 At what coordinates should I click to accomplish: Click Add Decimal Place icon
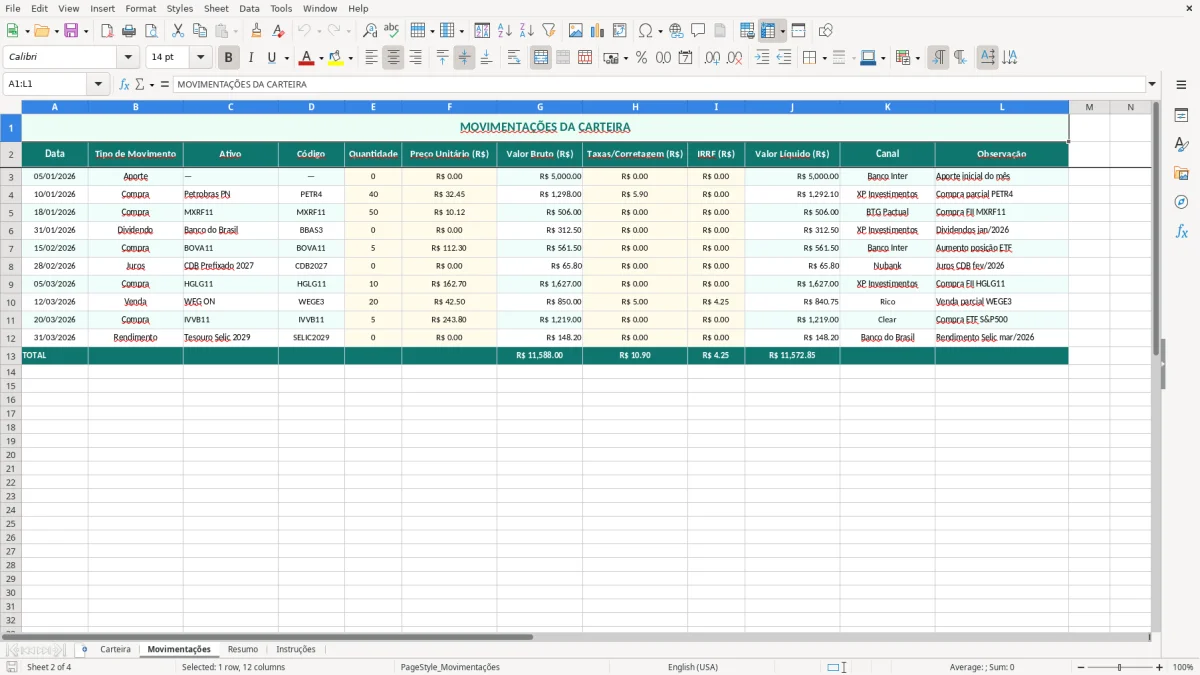tap(712, 58)
